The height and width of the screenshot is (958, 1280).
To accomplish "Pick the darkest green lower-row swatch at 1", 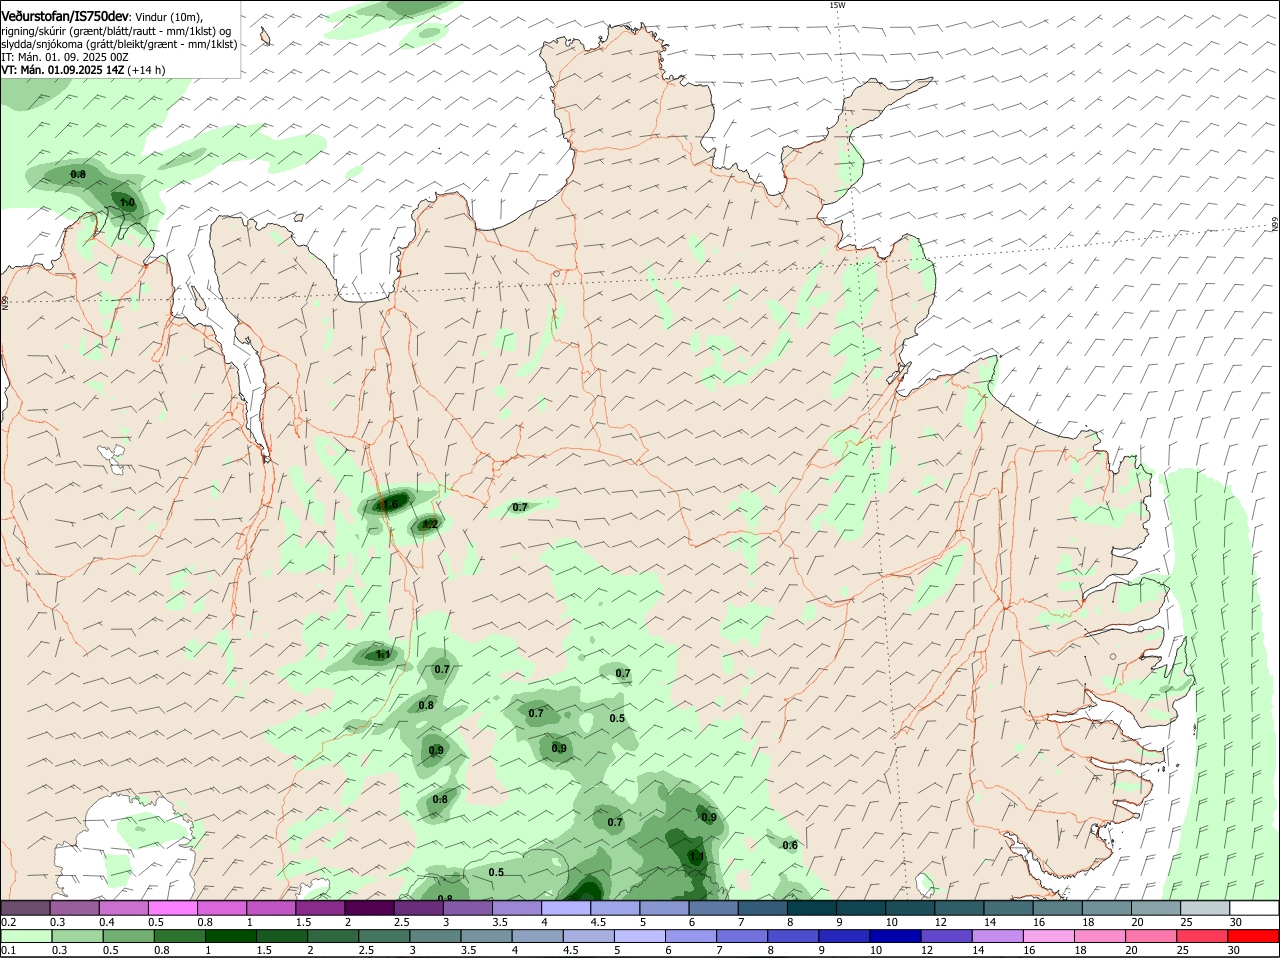I will [231, 937].
